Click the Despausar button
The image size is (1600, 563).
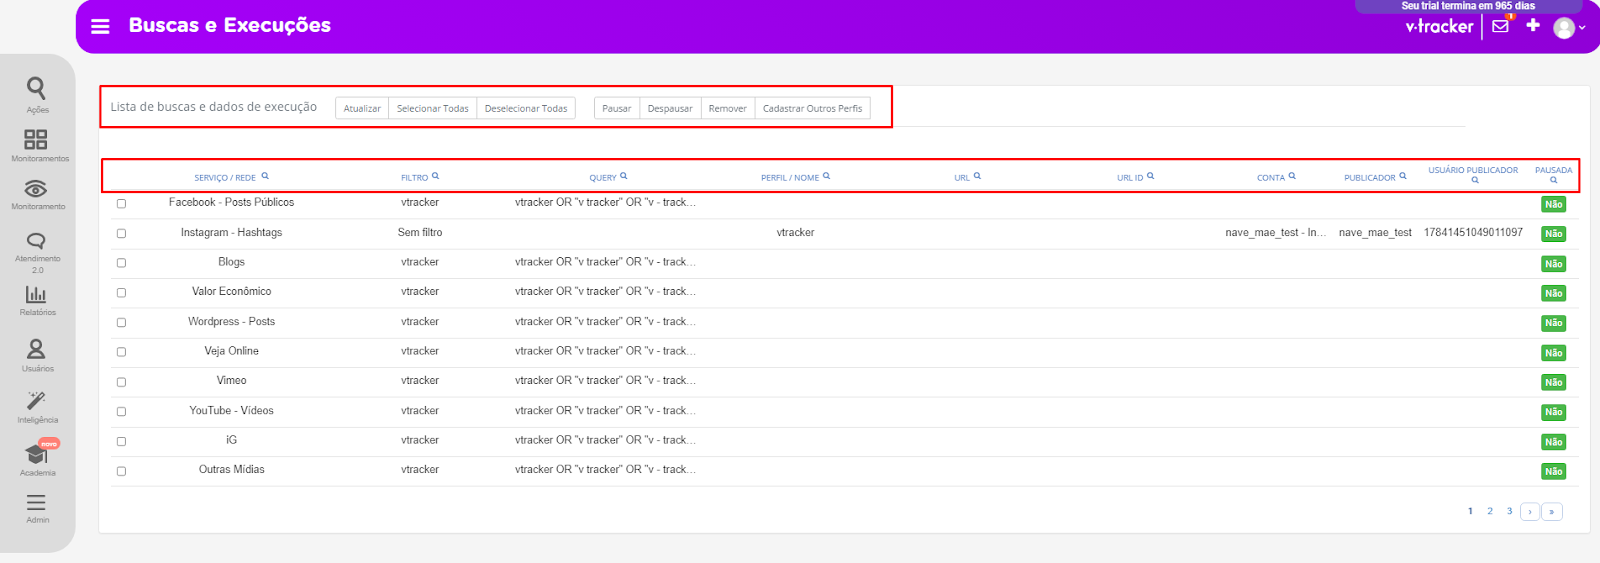pyautogui.click(x=670, y=108)
